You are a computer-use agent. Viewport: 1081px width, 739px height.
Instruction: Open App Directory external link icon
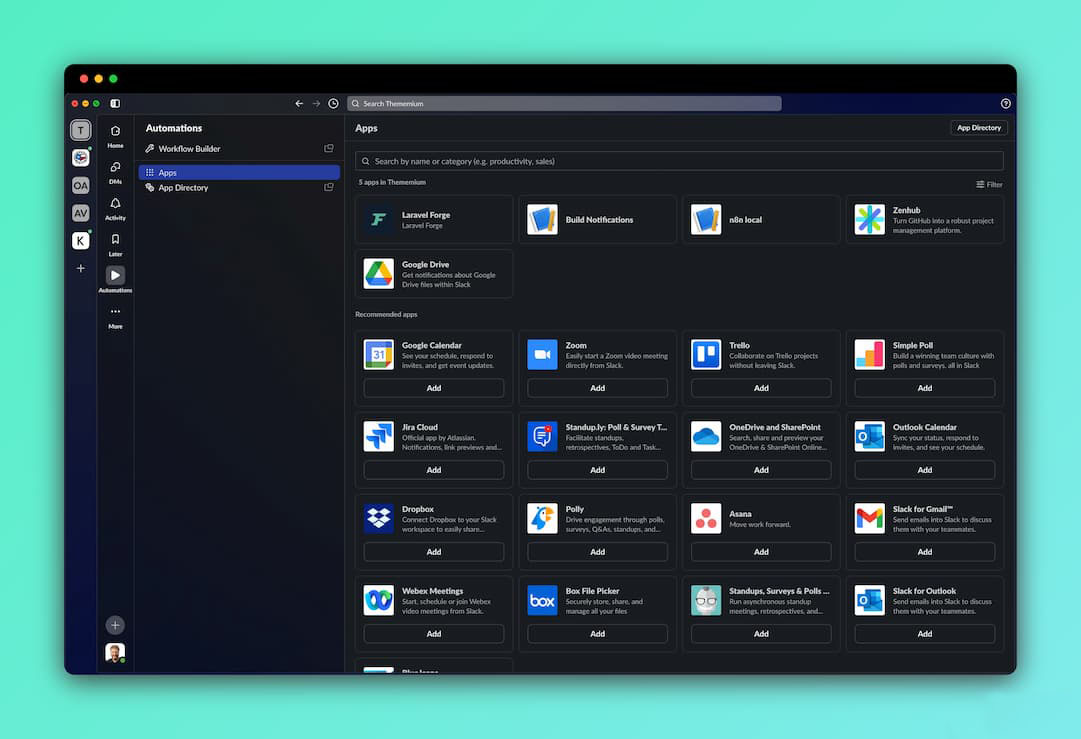(x=329, y=187)
